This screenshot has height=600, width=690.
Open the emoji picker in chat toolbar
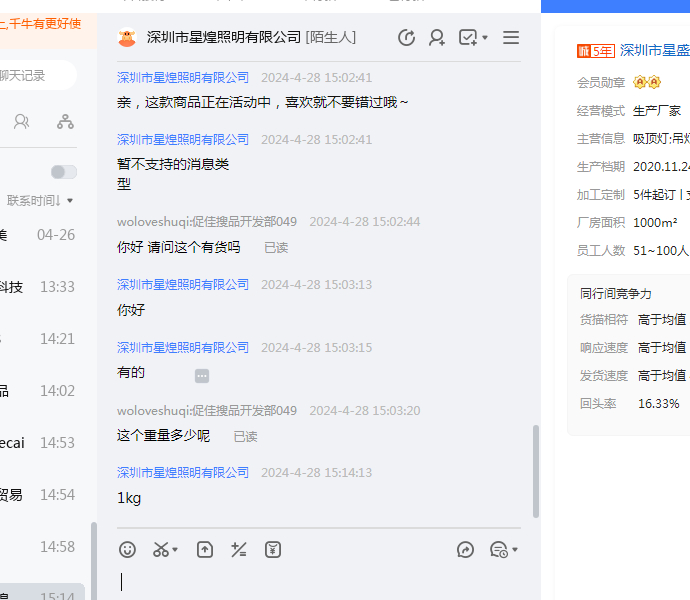click(x=127, y=549)
